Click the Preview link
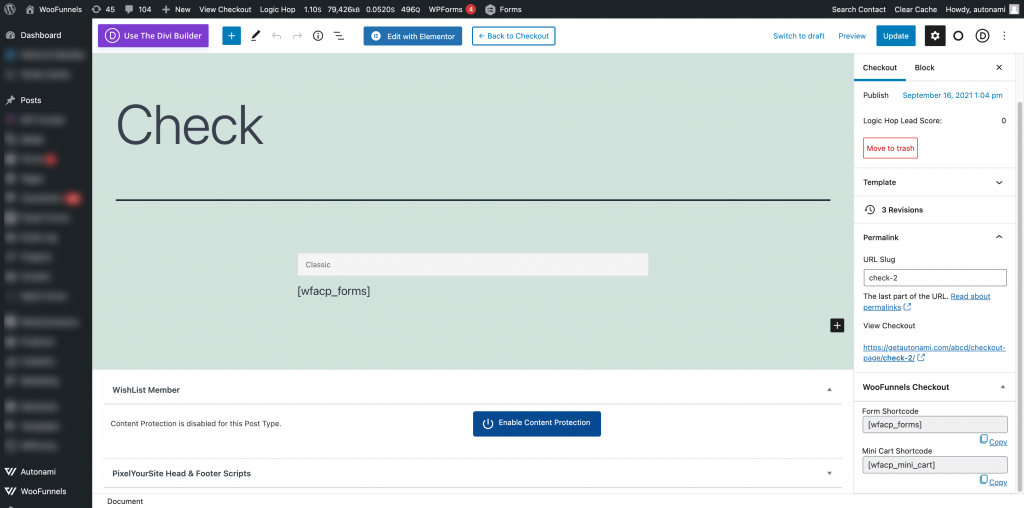The image size is (1024, 508). [852, 36]
